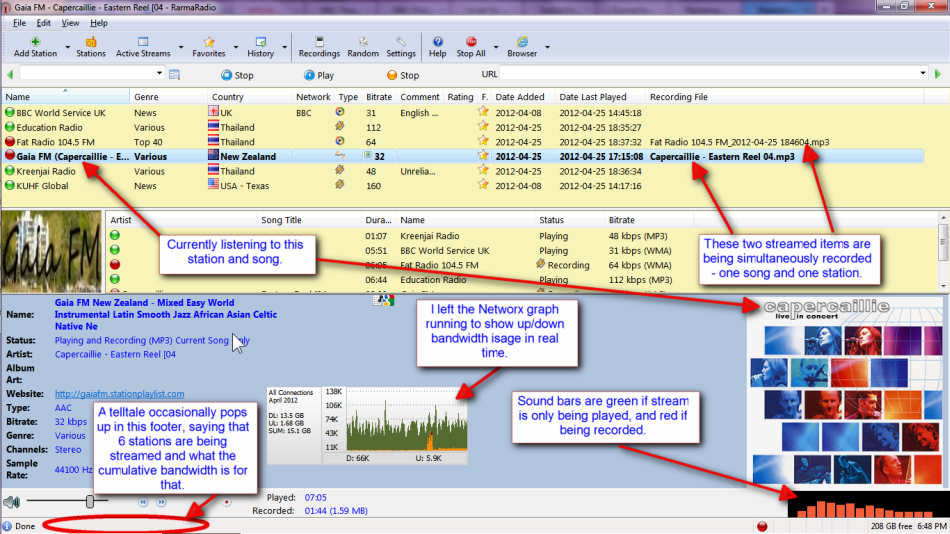Screen dimensions: 950x534
Task: Click the green status icon for Education Radio
Action: pos(10,127)
